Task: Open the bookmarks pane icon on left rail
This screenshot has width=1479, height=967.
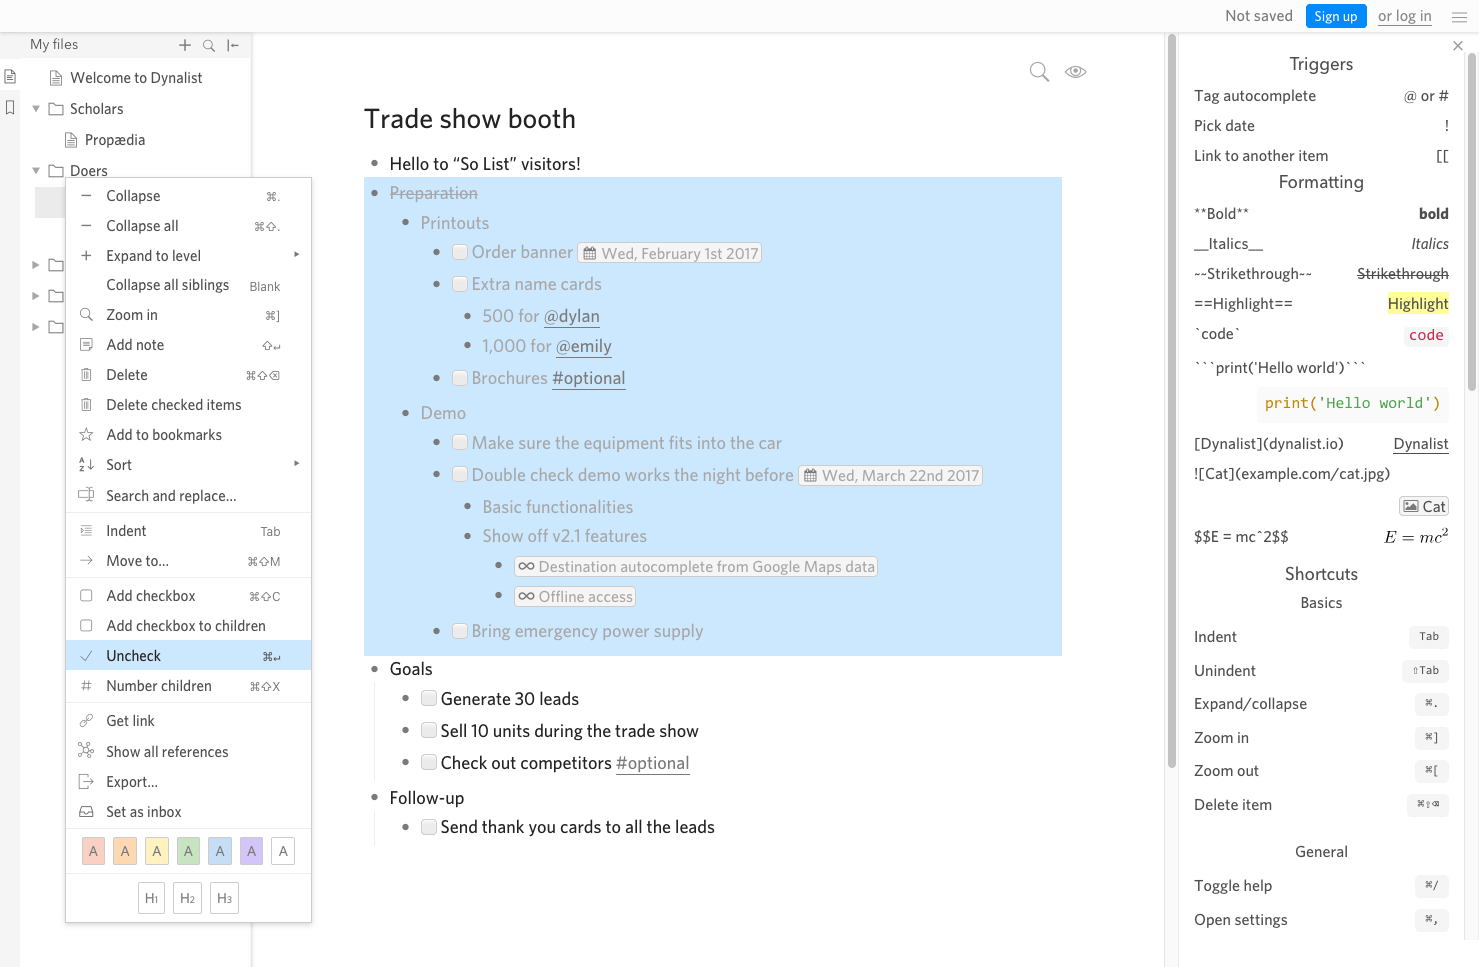Action: 10,107
